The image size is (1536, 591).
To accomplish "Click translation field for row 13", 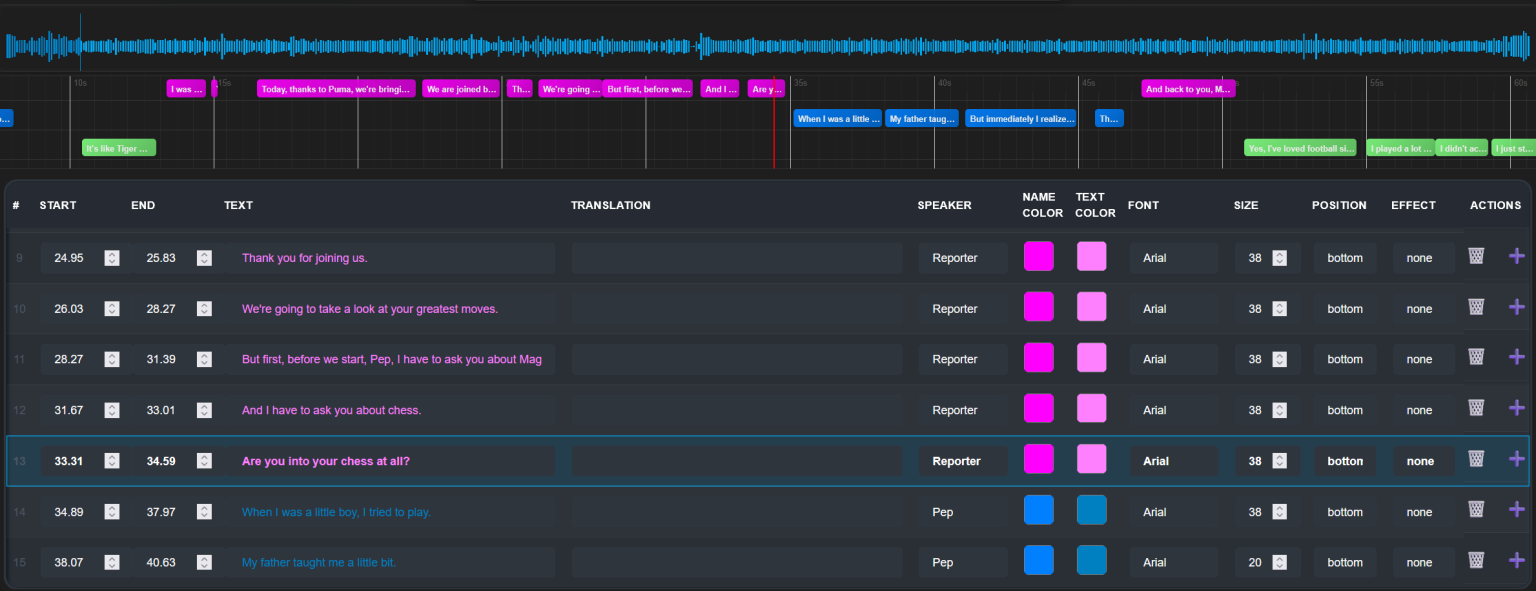I will [736, 461].
